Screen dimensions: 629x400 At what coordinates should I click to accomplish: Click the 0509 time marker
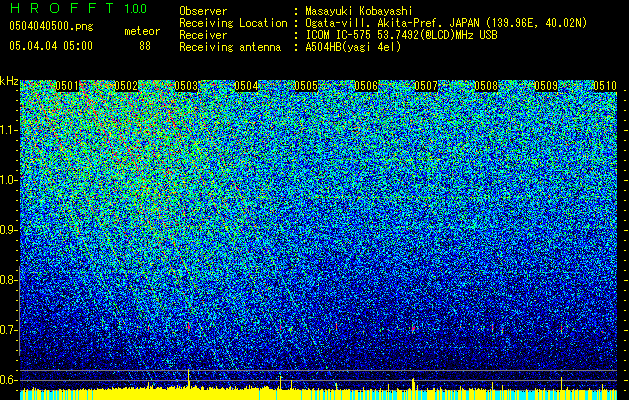(x=546, y=86)
